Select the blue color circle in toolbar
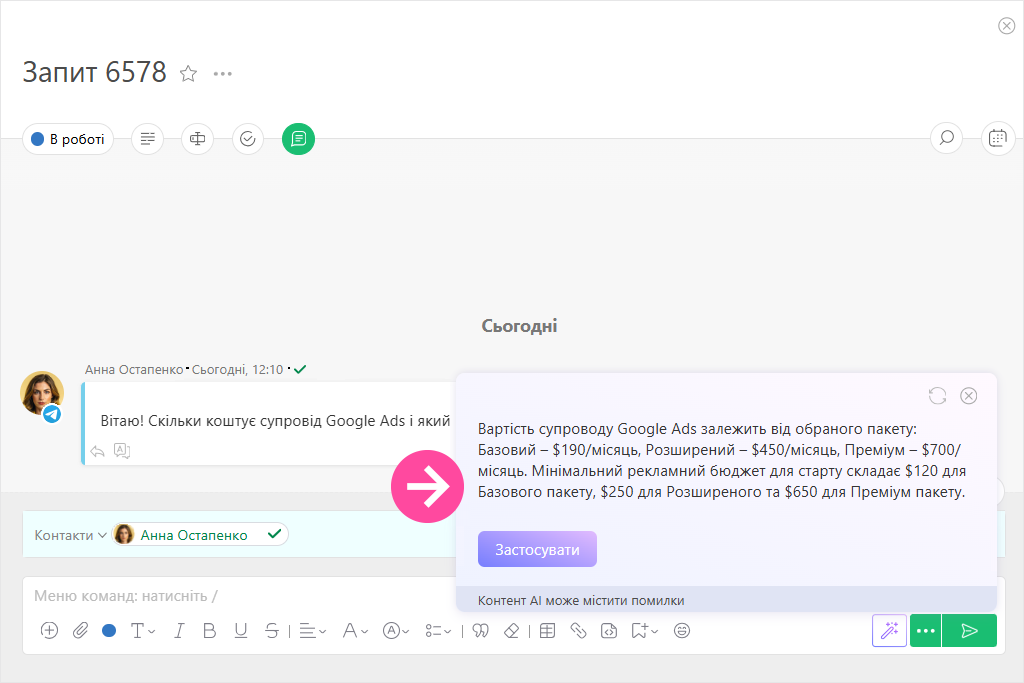 109,631
